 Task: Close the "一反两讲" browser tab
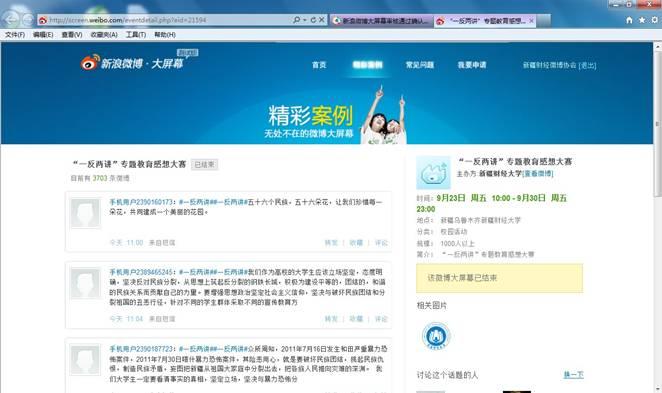click(531, 21)
